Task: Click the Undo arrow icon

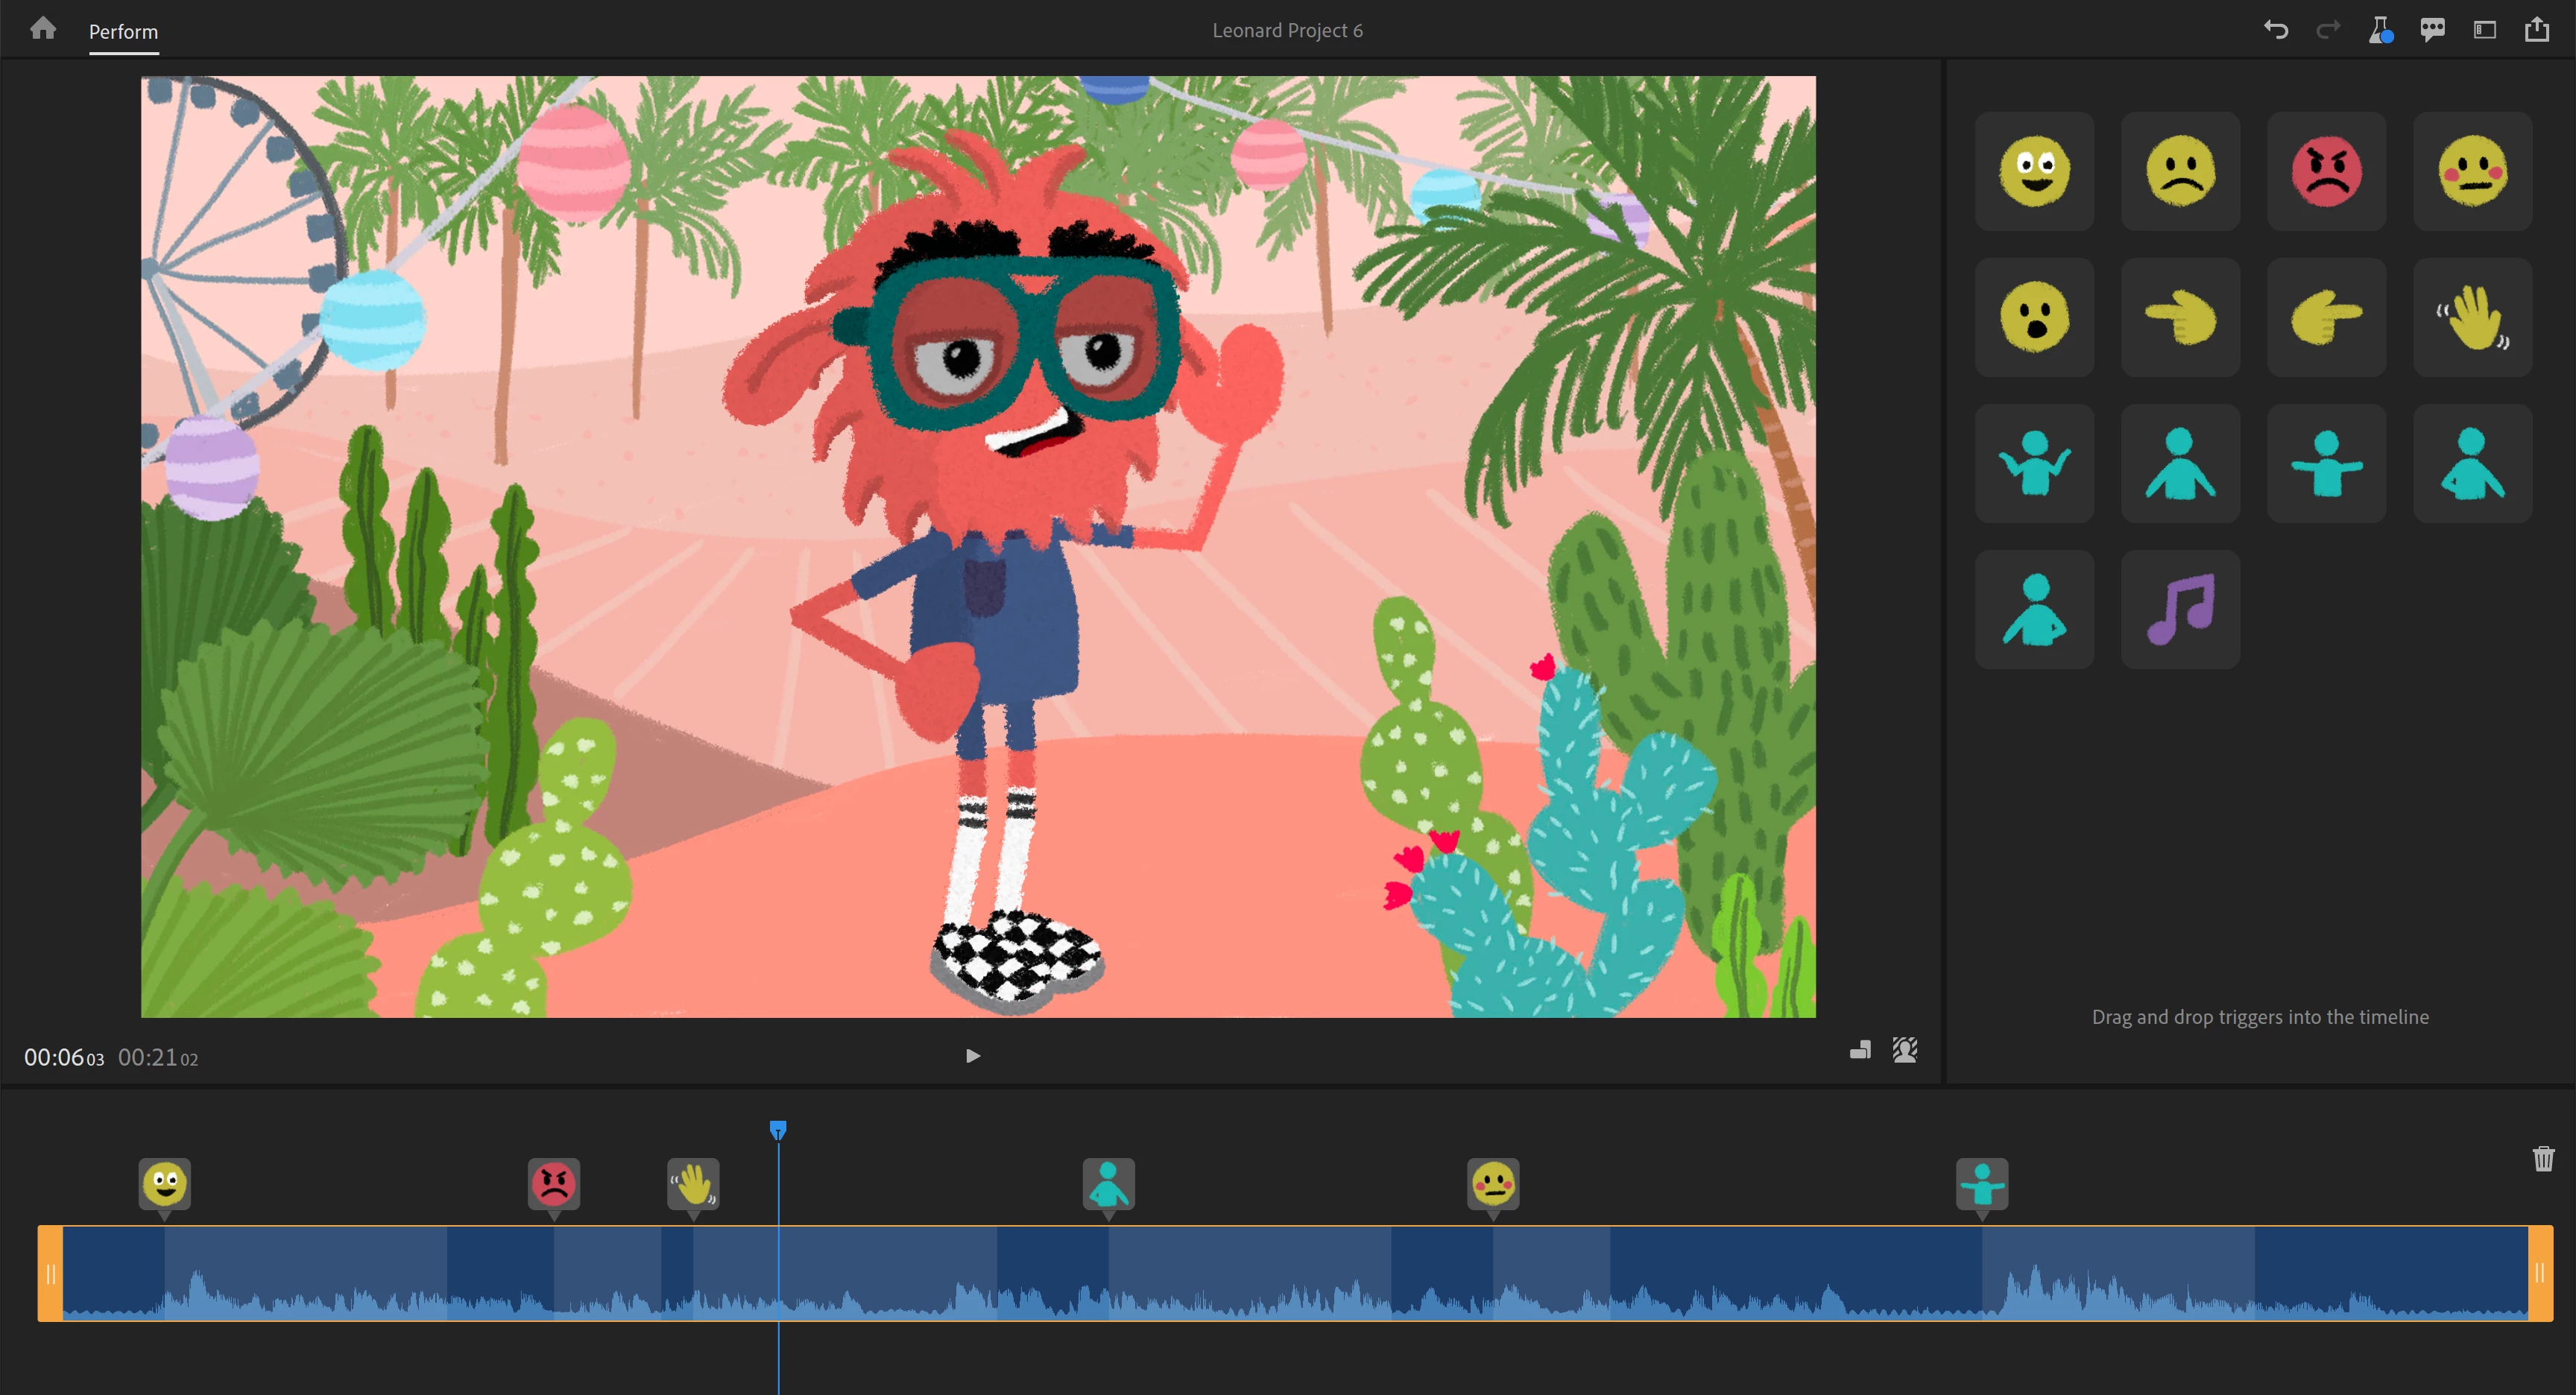Action: (2276, 30)
